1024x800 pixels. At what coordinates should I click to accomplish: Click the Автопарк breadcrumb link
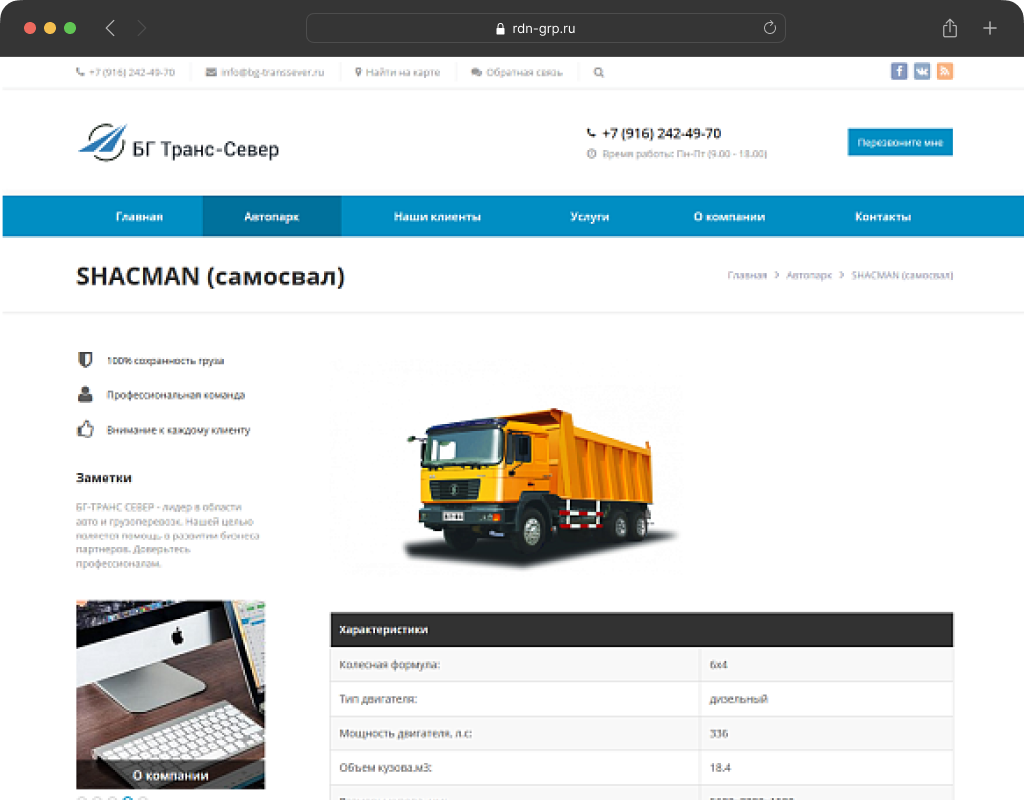coord(808,276)
